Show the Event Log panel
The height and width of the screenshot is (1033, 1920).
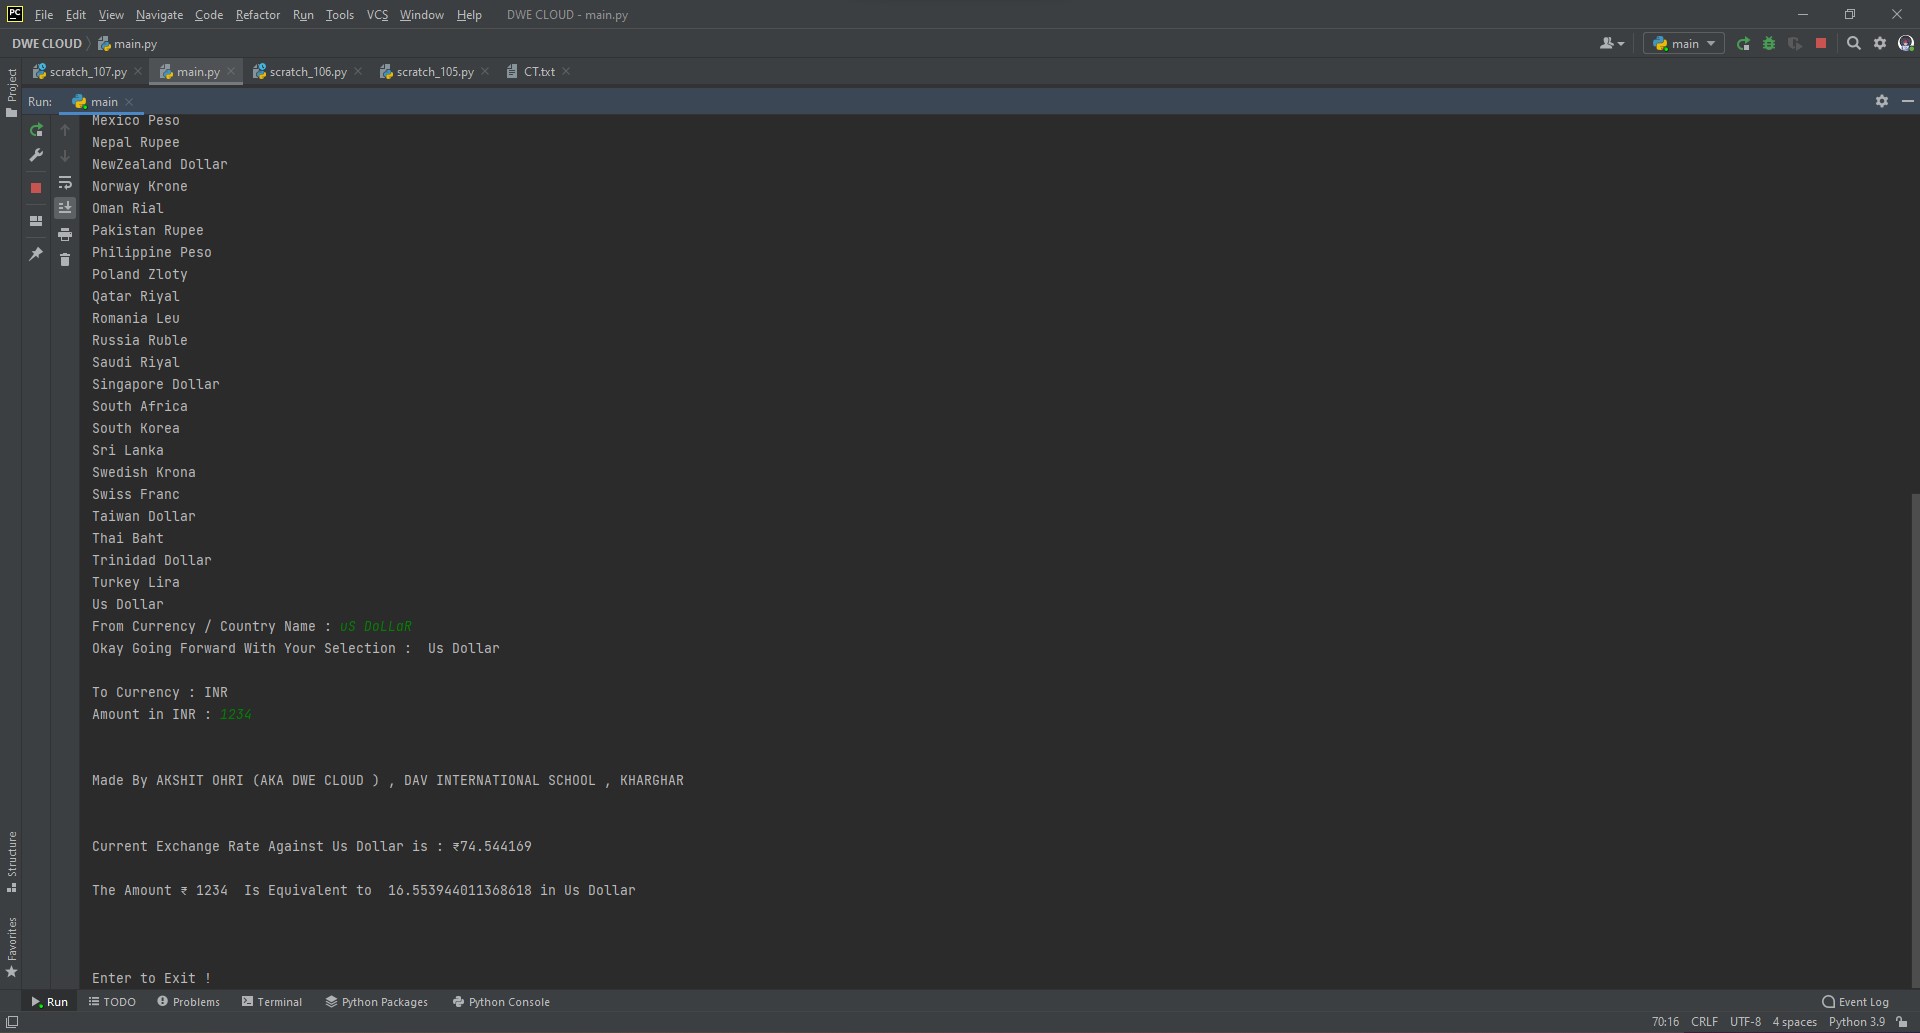(1863, 1001)
